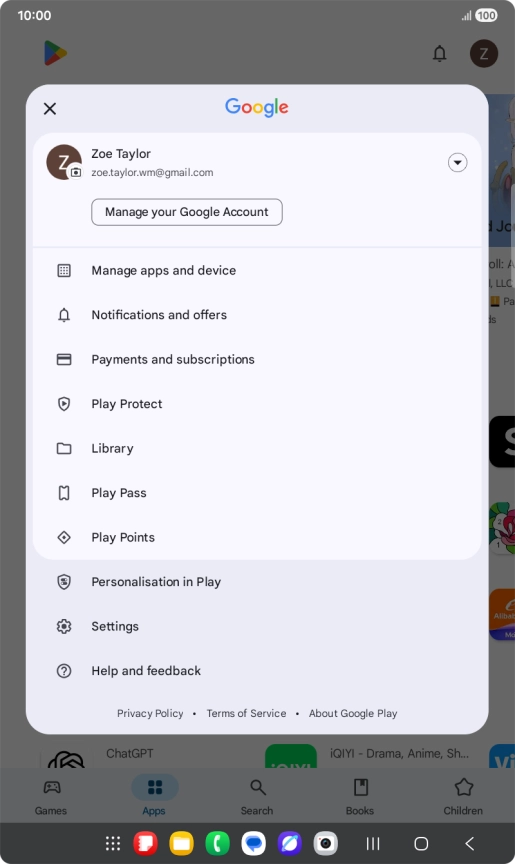This screenshot has height=864, width=515.
Task: Switch to the Games tab
Action: click(51, 796)
